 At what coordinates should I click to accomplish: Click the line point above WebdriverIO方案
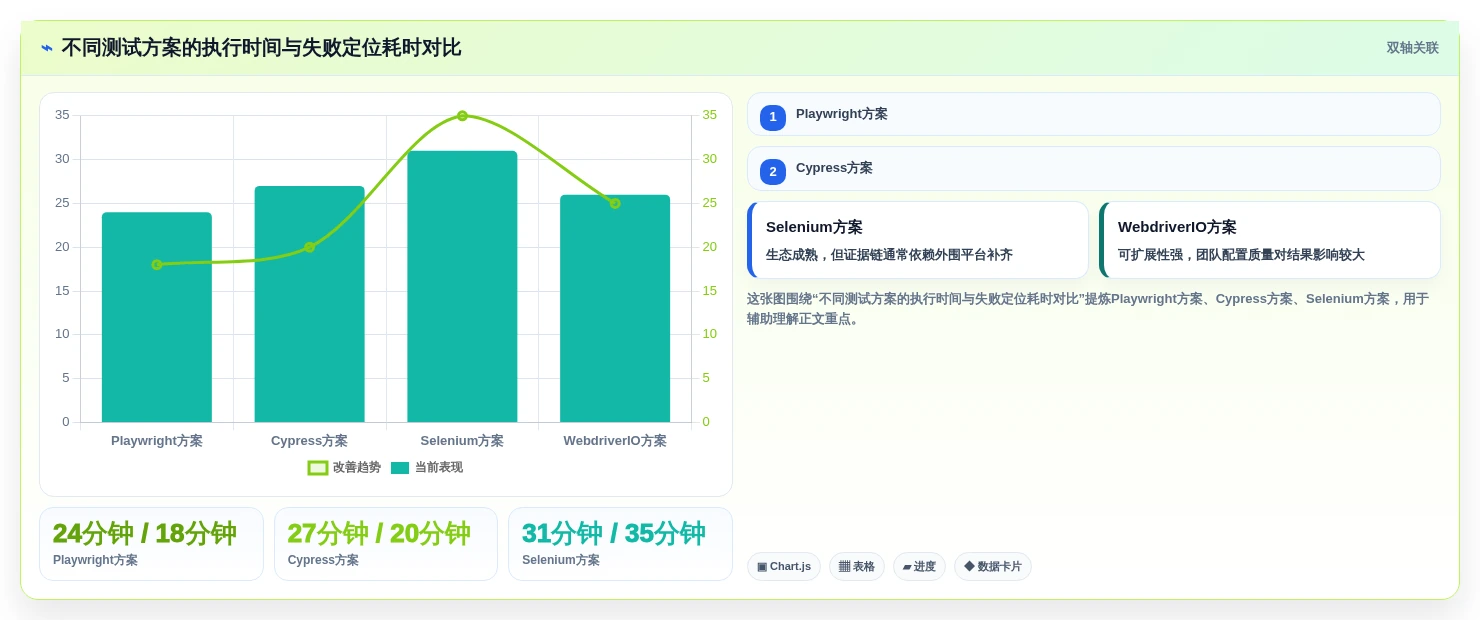click(x=615, y=203)
